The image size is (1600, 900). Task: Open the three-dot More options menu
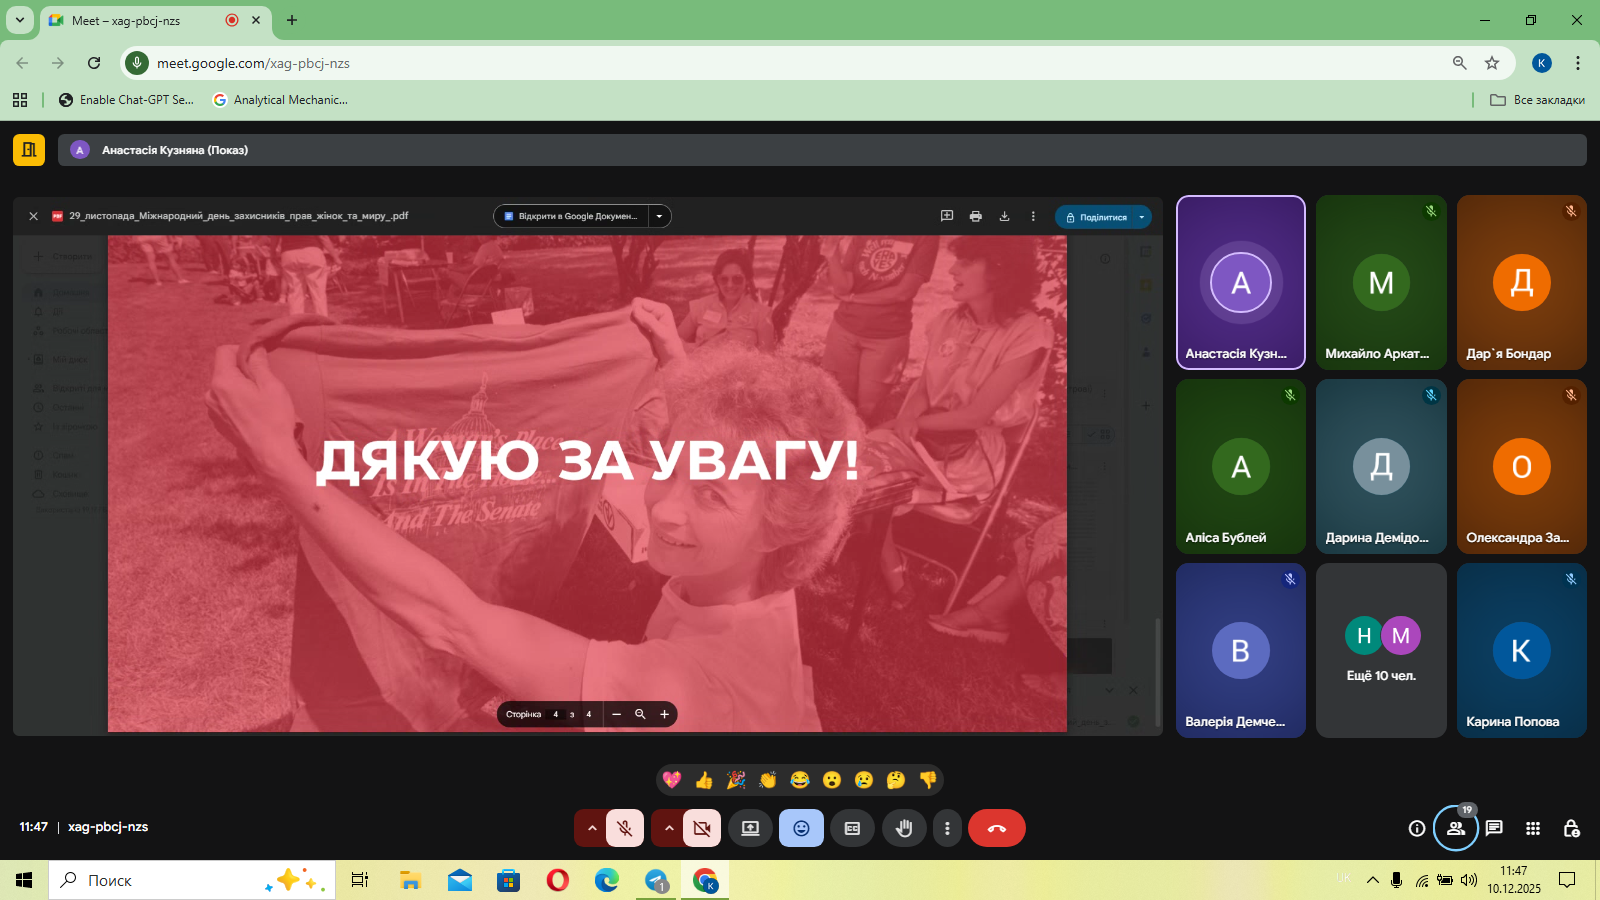tap(947, 828)
